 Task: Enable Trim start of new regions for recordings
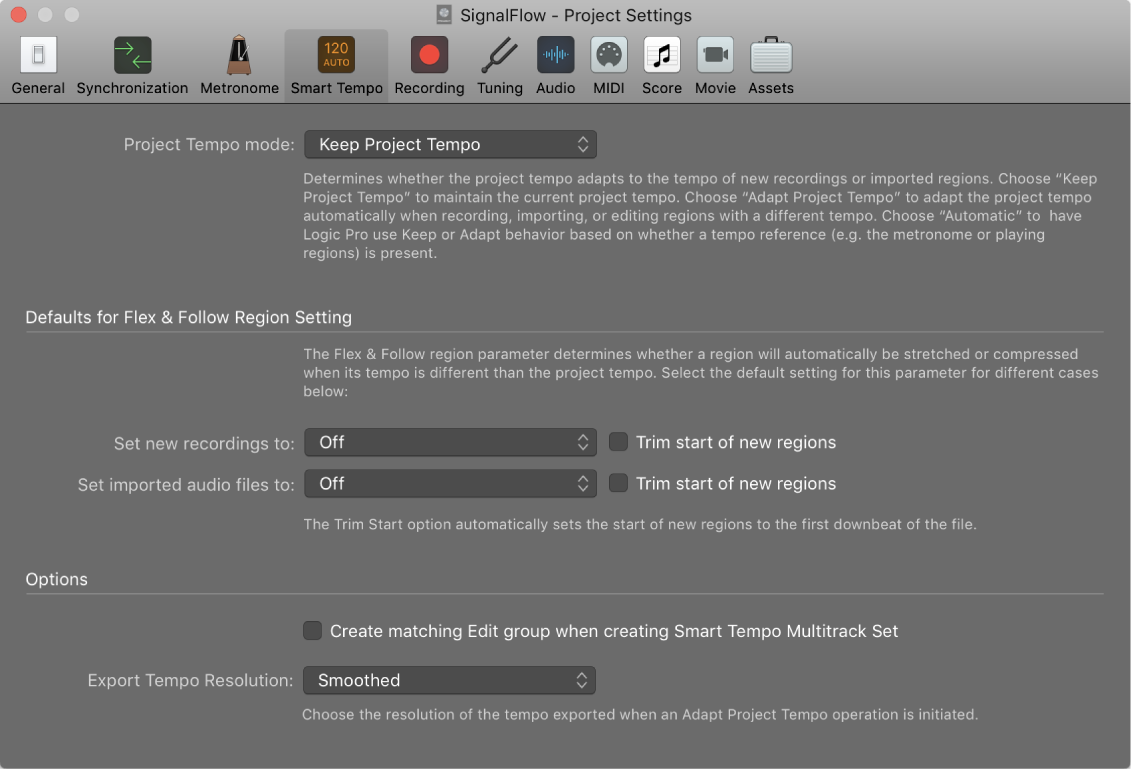pos(618,442)
